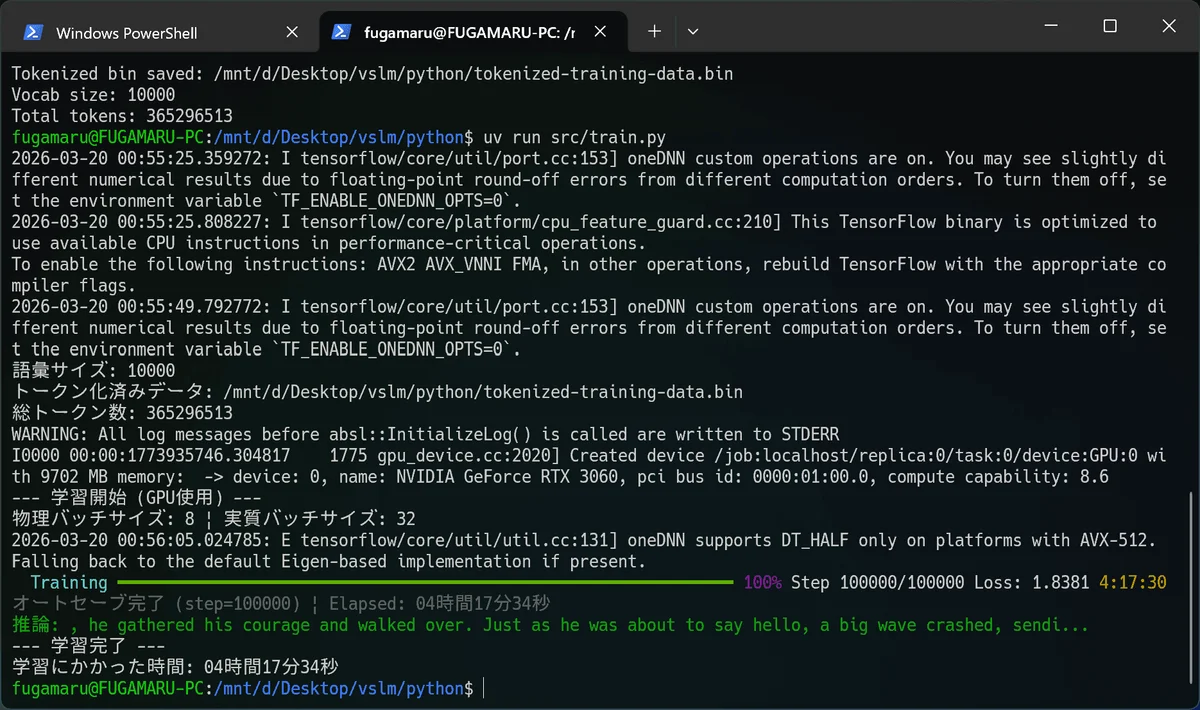The image size is (1200, 710).
Task: Click the green Training progress bar
Action: pyautogui.click(x=425, y=582)
